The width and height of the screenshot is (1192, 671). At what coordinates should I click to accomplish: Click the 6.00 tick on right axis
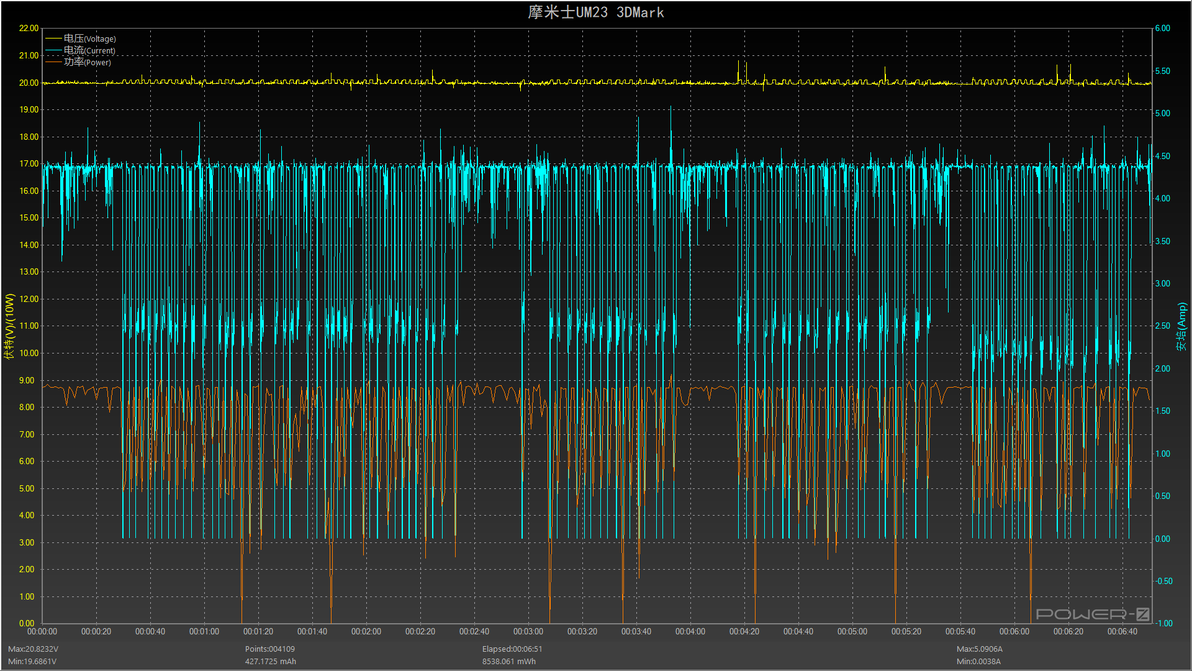(x=1162, y=28)
